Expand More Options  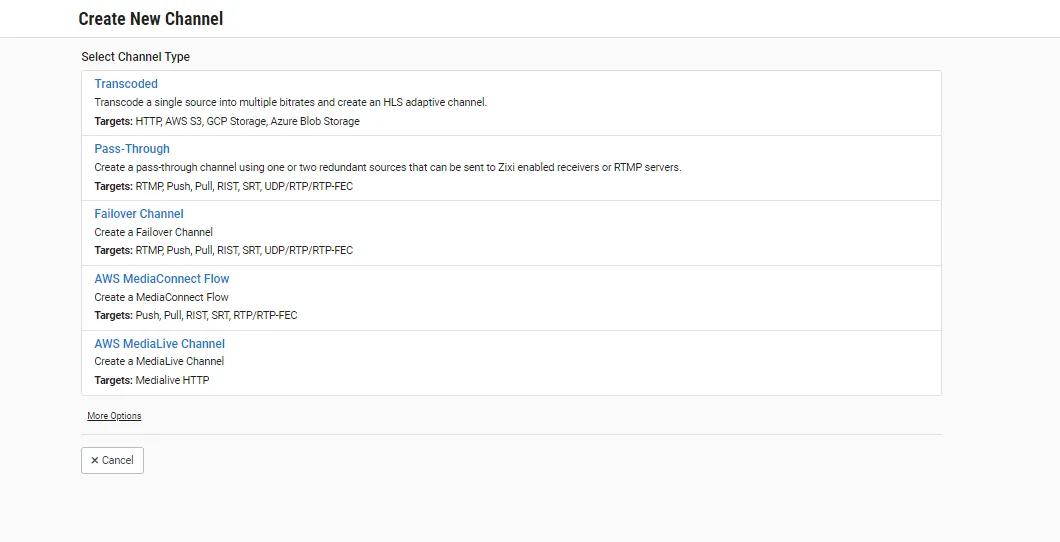114,416
